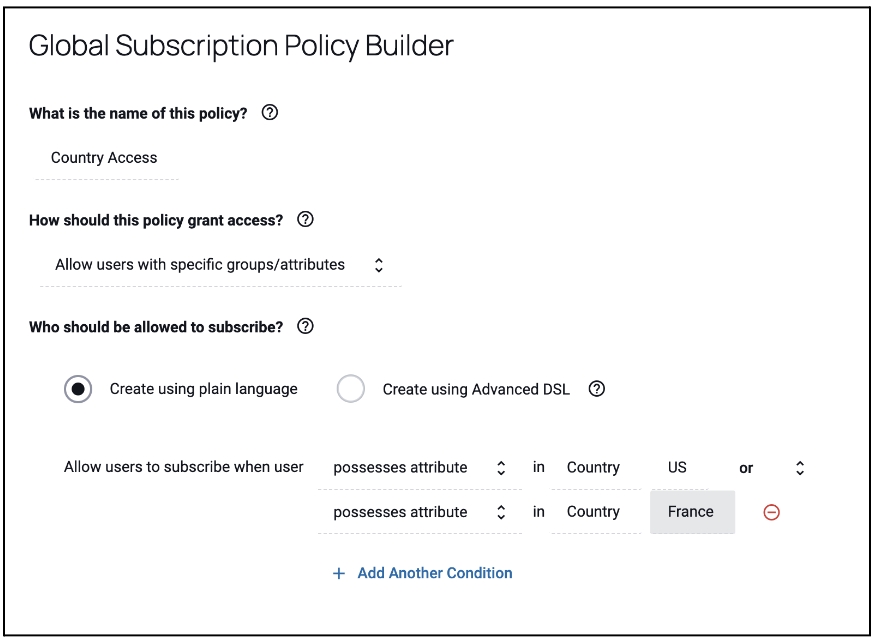This screenshot has width=880, height=642.
Task: Open the policy access type dropdown
Action: coord(220,265)
